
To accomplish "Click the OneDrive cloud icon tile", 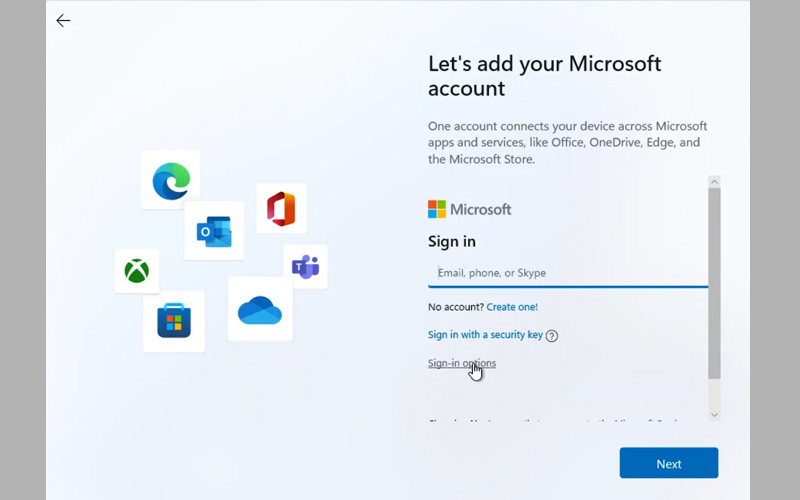I will tap(260, 309).
